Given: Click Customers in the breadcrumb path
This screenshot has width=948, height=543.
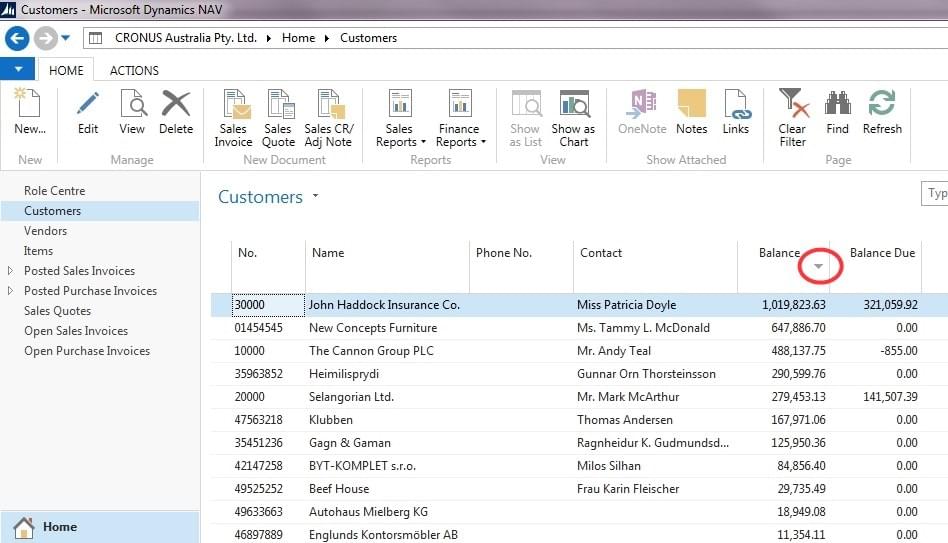Looking at the screenshot, I should click(x=368, y=38).
